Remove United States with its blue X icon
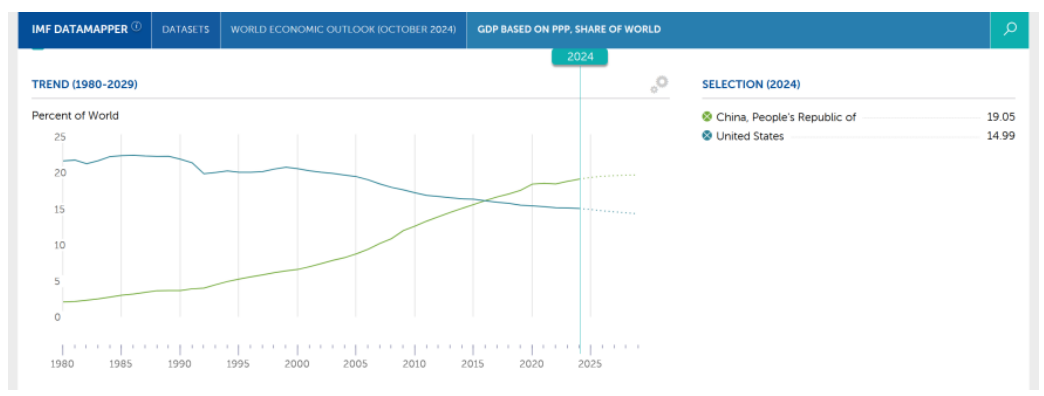The height and width of the screenshot is (396, 1044). pyautogui.click(x=707, y=136)
